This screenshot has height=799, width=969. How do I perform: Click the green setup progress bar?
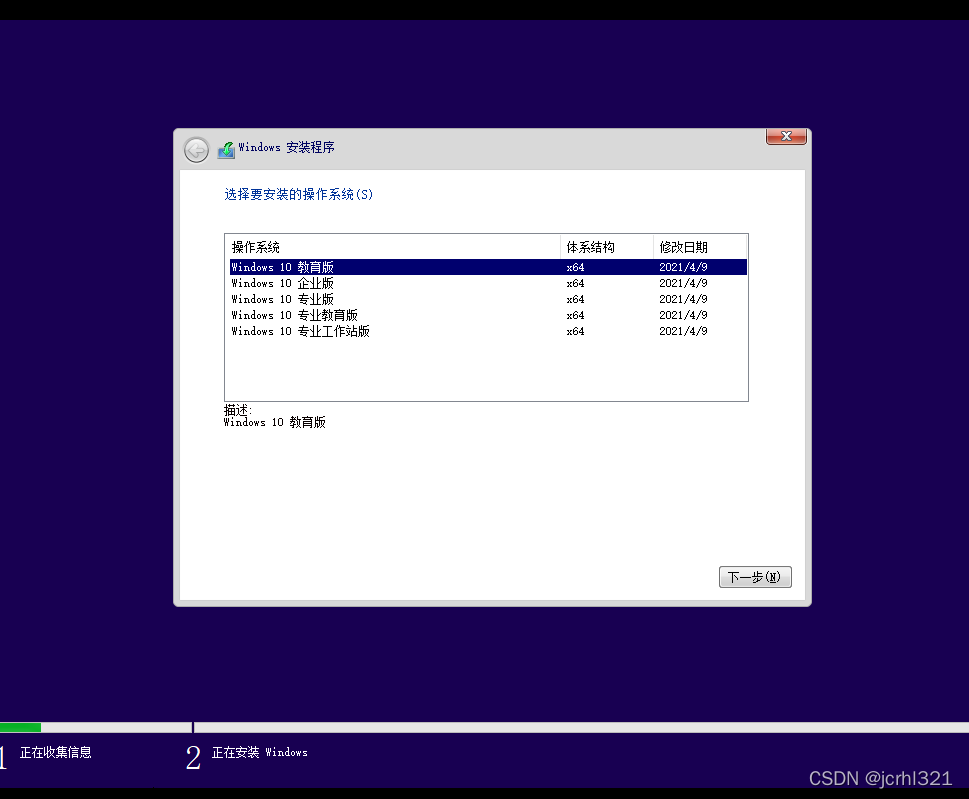click(20, 727)
